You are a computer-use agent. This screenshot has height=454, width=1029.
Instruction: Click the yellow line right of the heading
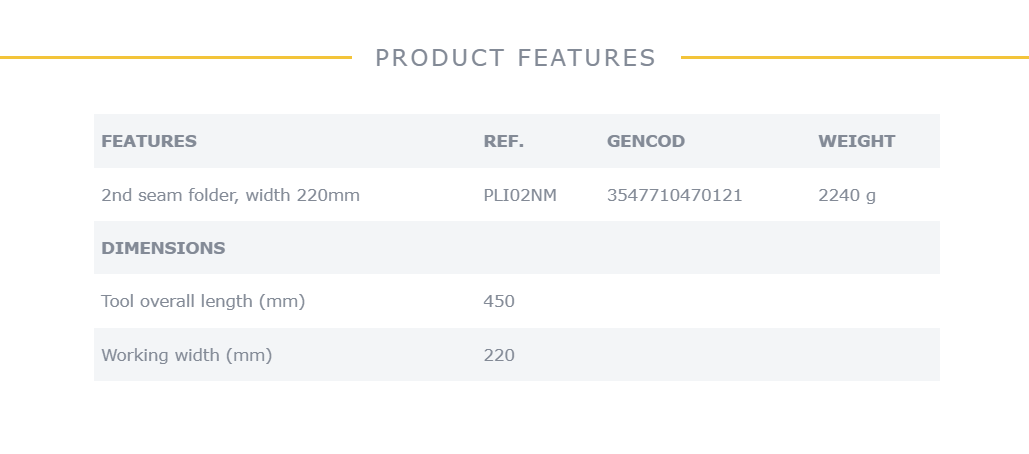[855, 58]
